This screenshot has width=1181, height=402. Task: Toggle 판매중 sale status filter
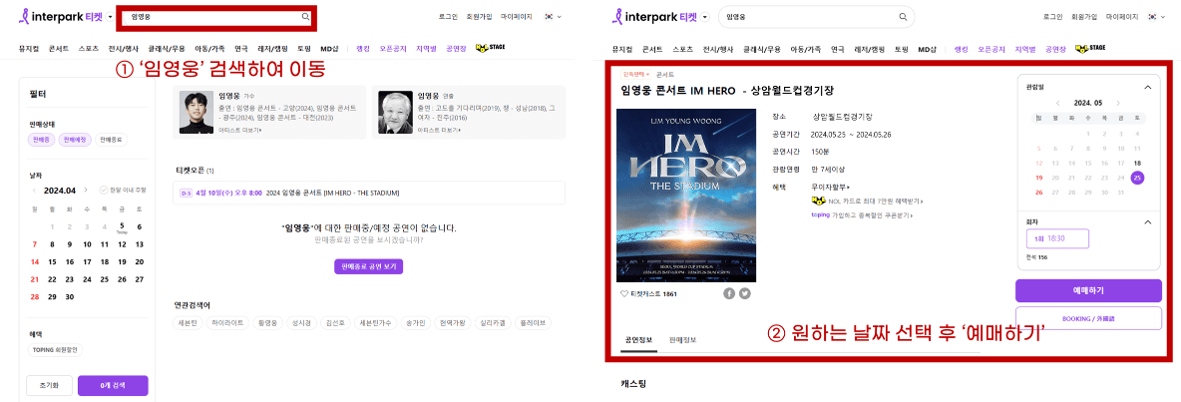(40, 139)
